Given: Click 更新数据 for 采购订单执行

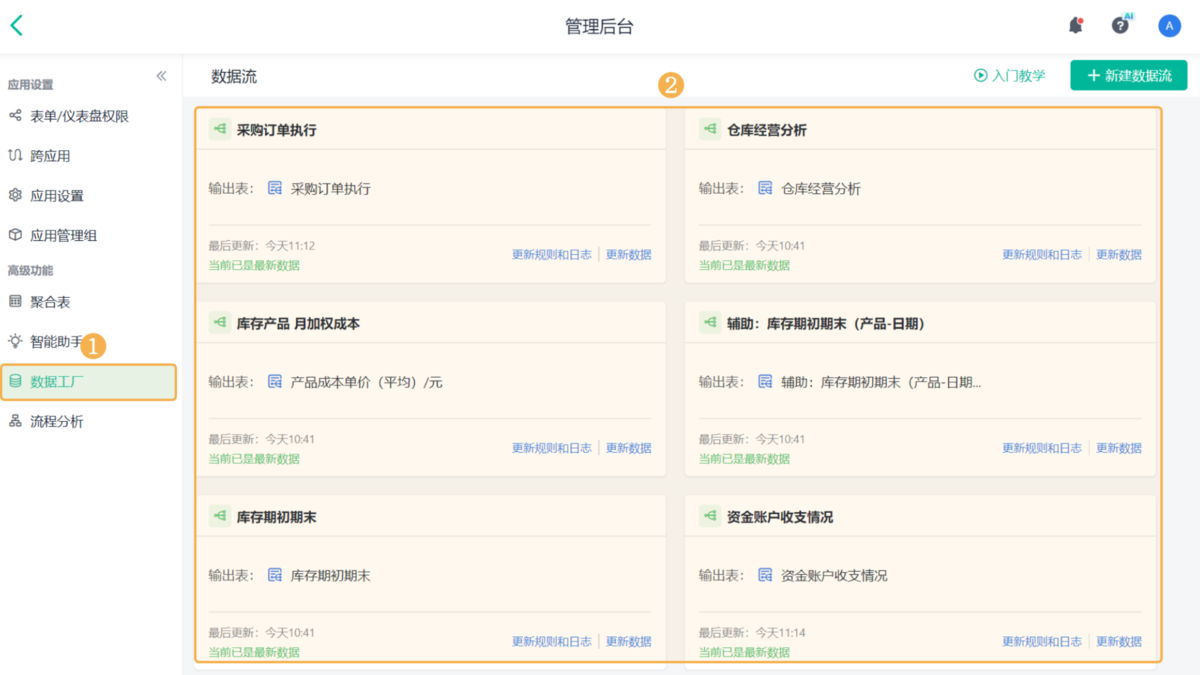Looking at the screenshot, I should click(x=628, y=255).
